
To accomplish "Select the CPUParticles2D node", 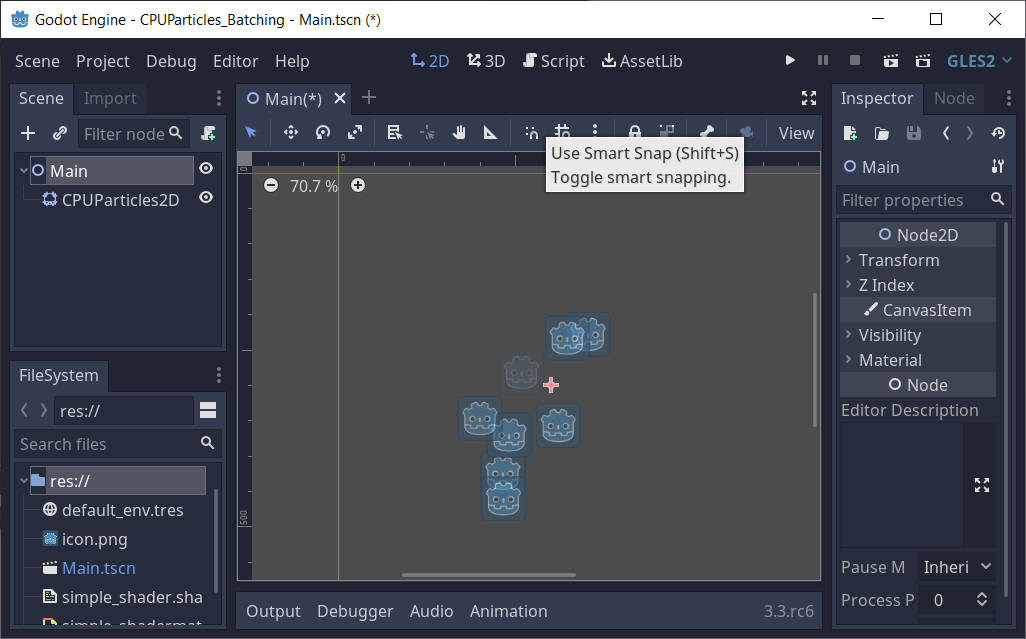I will (120, 200).
